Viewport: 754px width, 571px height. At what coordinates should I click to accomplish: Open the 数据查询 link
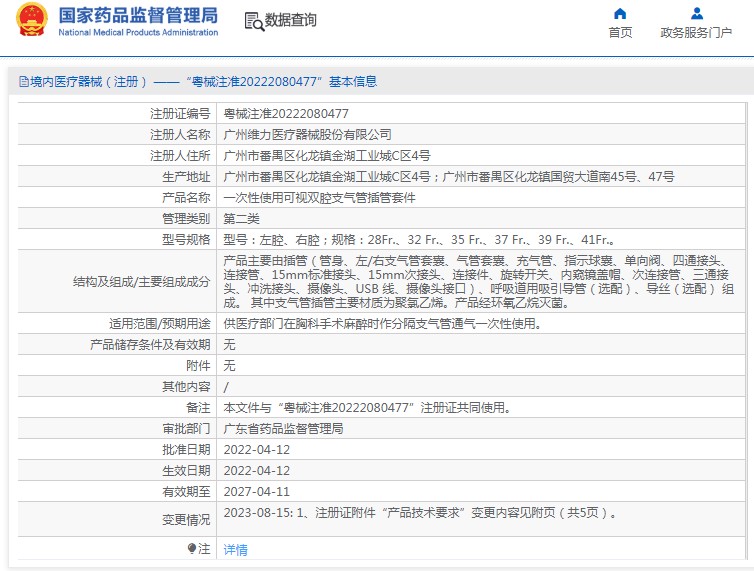290,20
